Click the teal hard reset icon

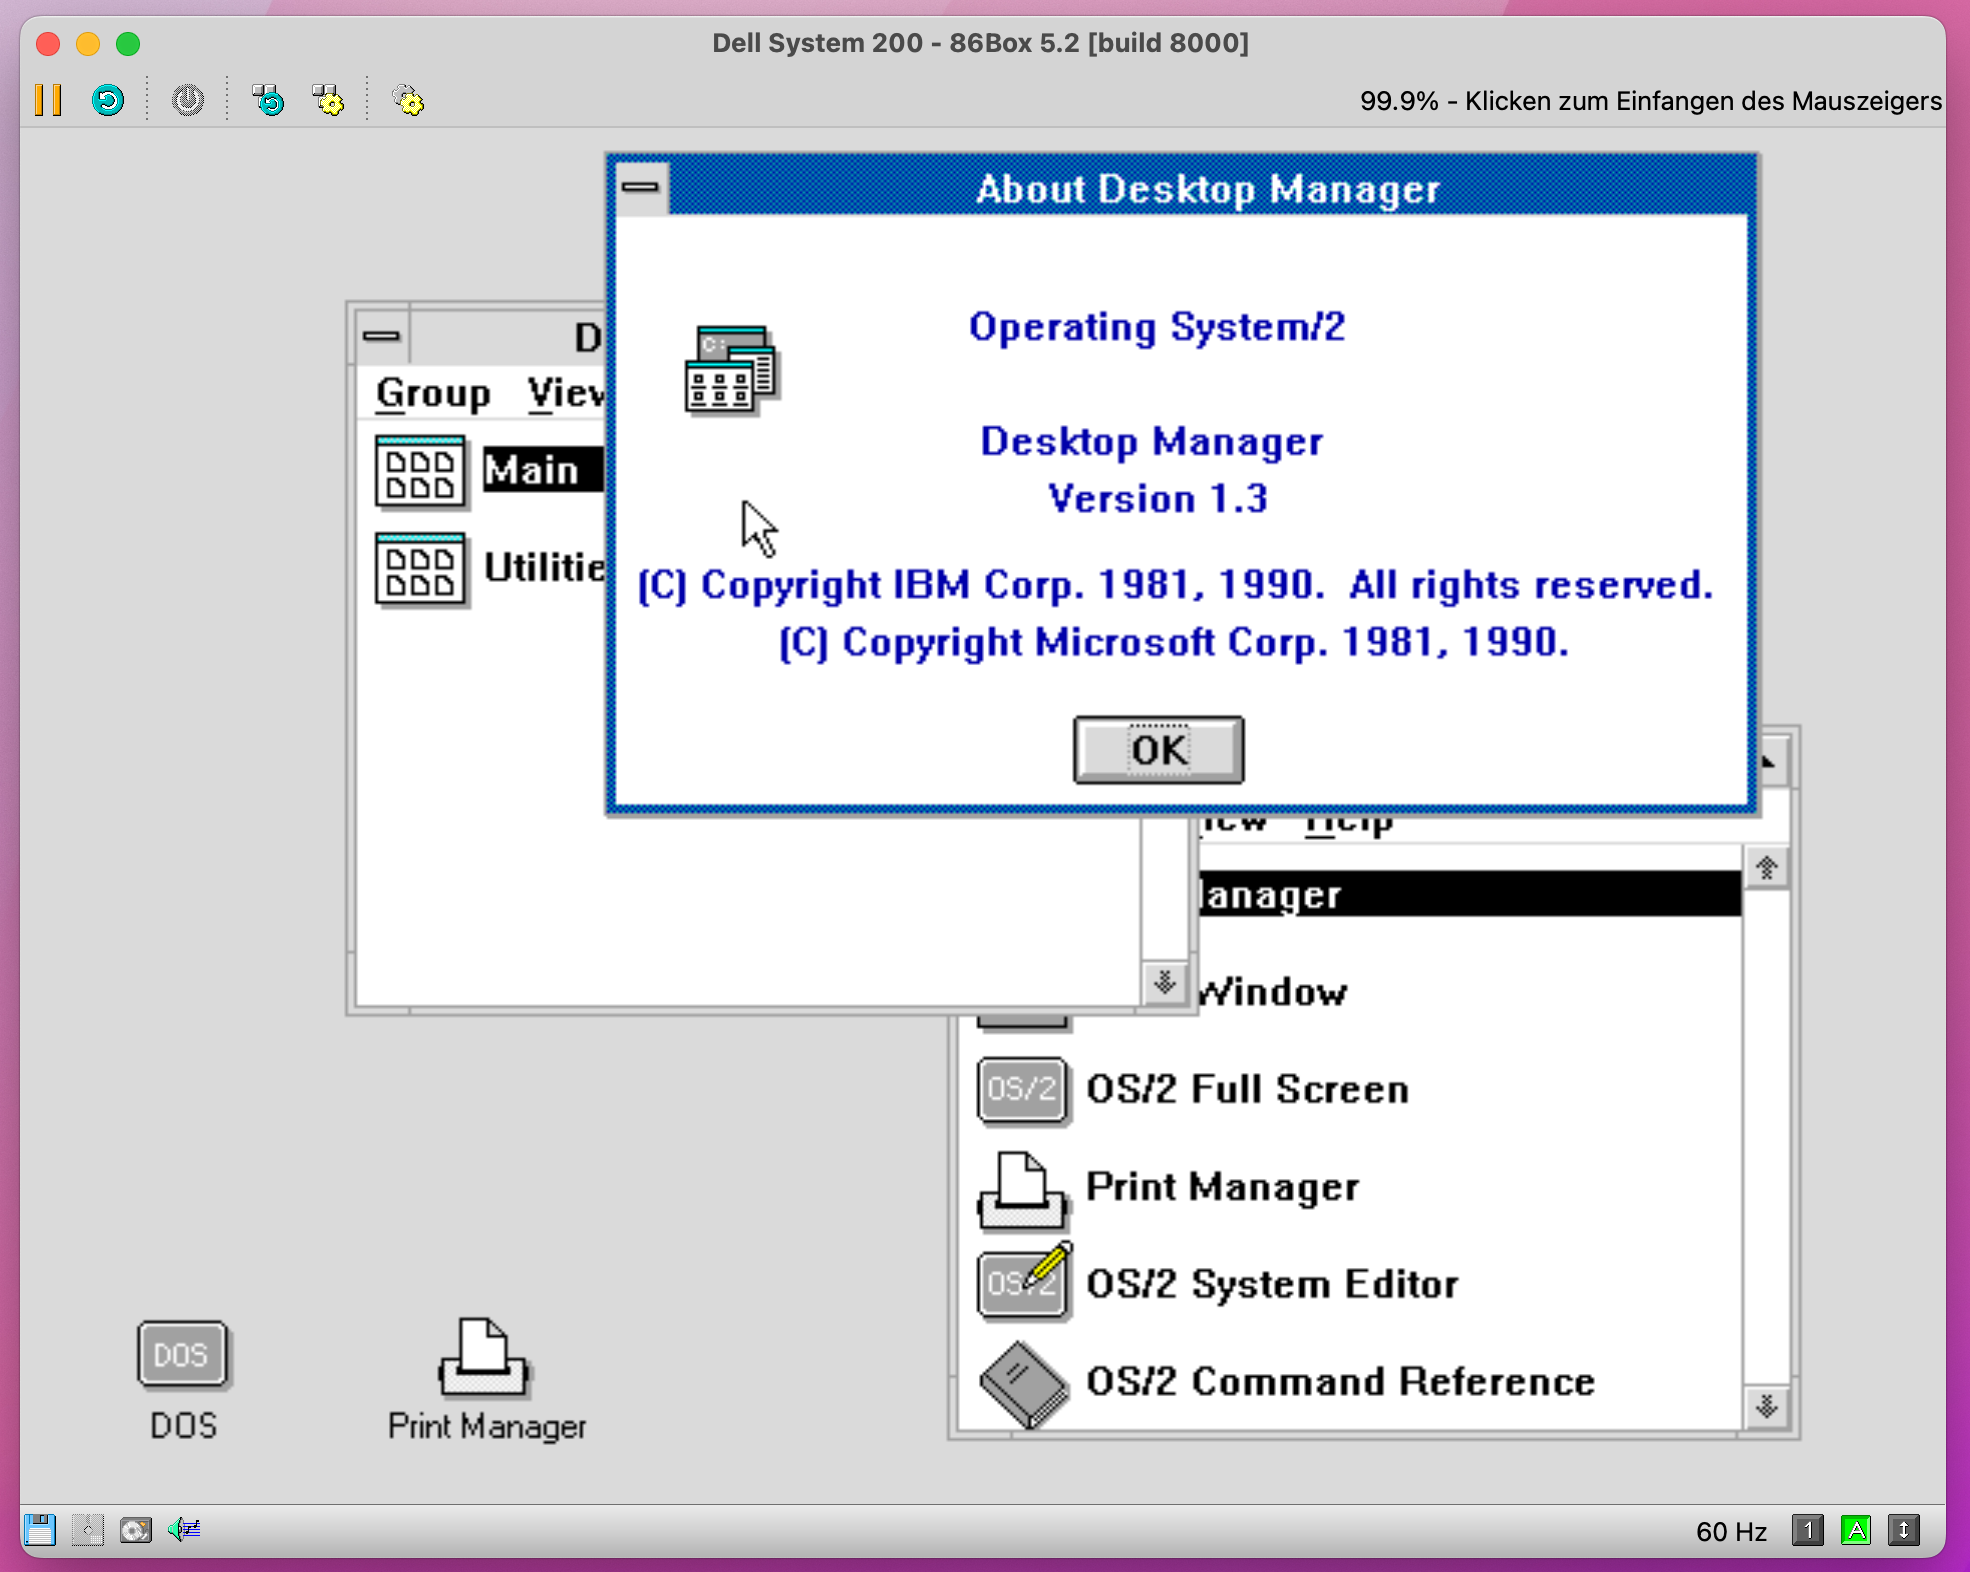point(108,100)
